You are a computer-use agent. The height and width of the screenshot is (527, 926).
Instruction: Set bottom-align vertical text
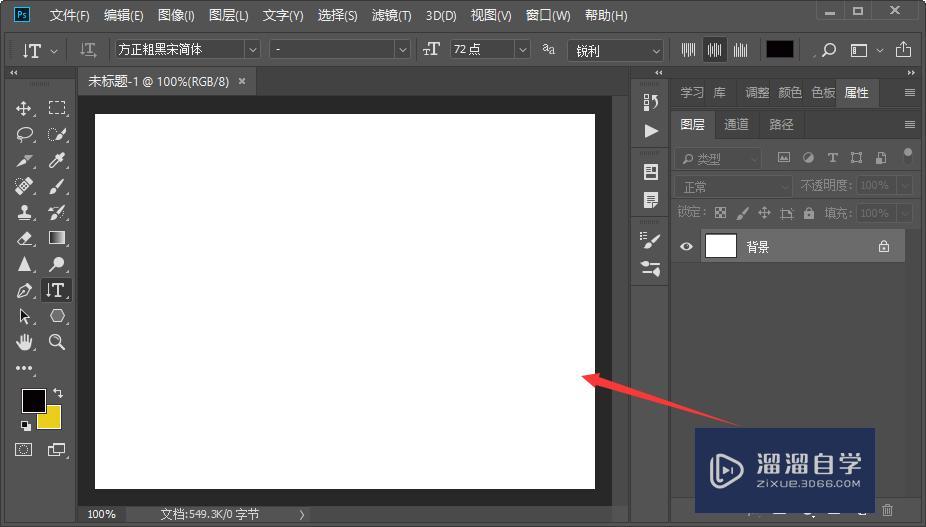pos(740,50)
